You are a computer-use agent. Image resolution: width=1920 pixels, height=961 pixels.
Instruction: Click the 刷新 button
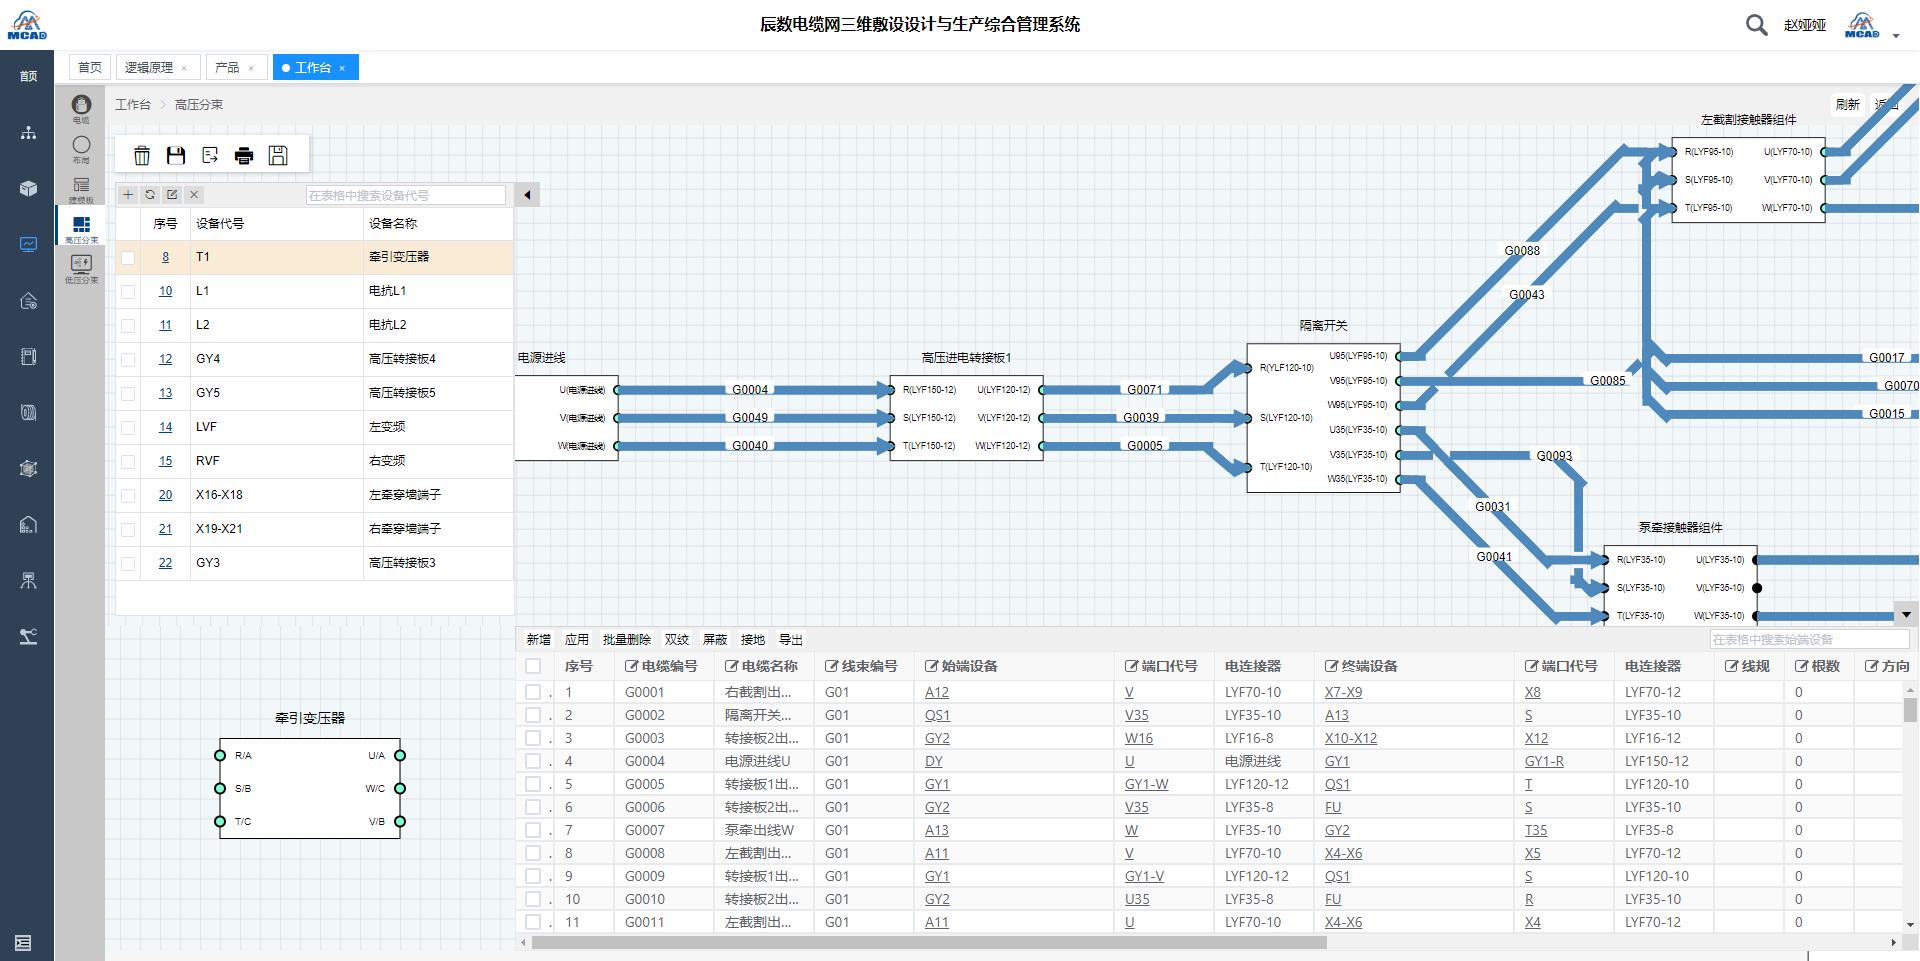point(1847,104)
